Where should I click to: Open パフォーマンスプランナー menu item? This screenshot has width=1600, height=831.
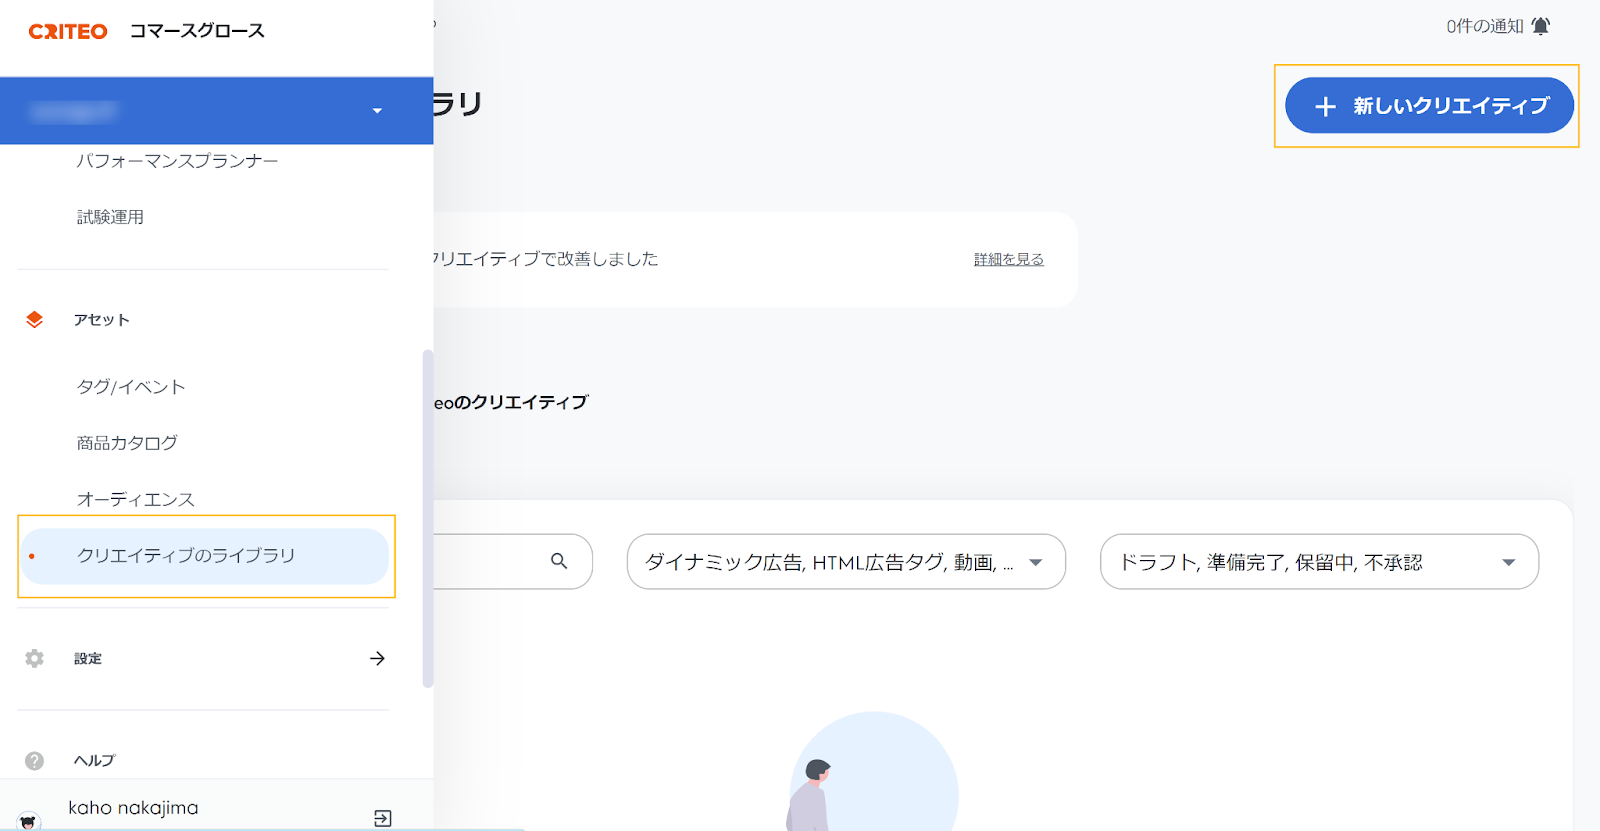point(177,161)
